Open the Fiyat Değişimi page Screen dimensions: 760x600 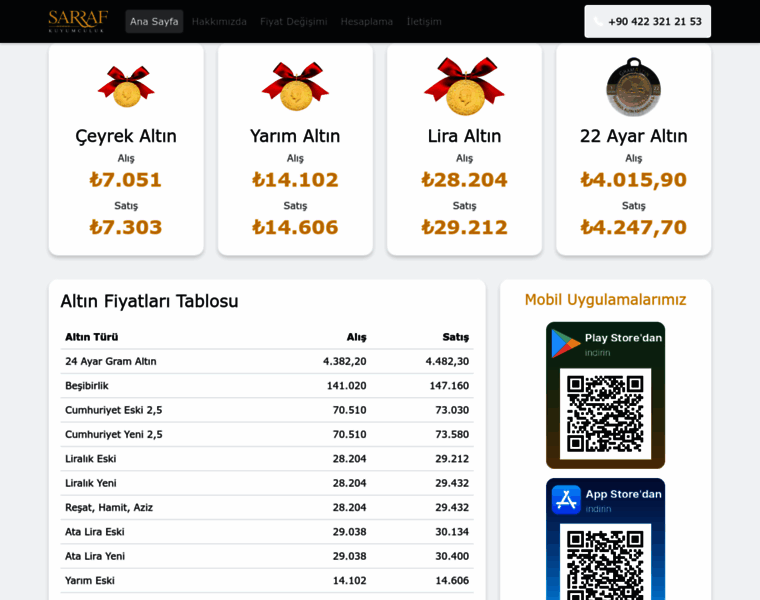coord(293,22)
